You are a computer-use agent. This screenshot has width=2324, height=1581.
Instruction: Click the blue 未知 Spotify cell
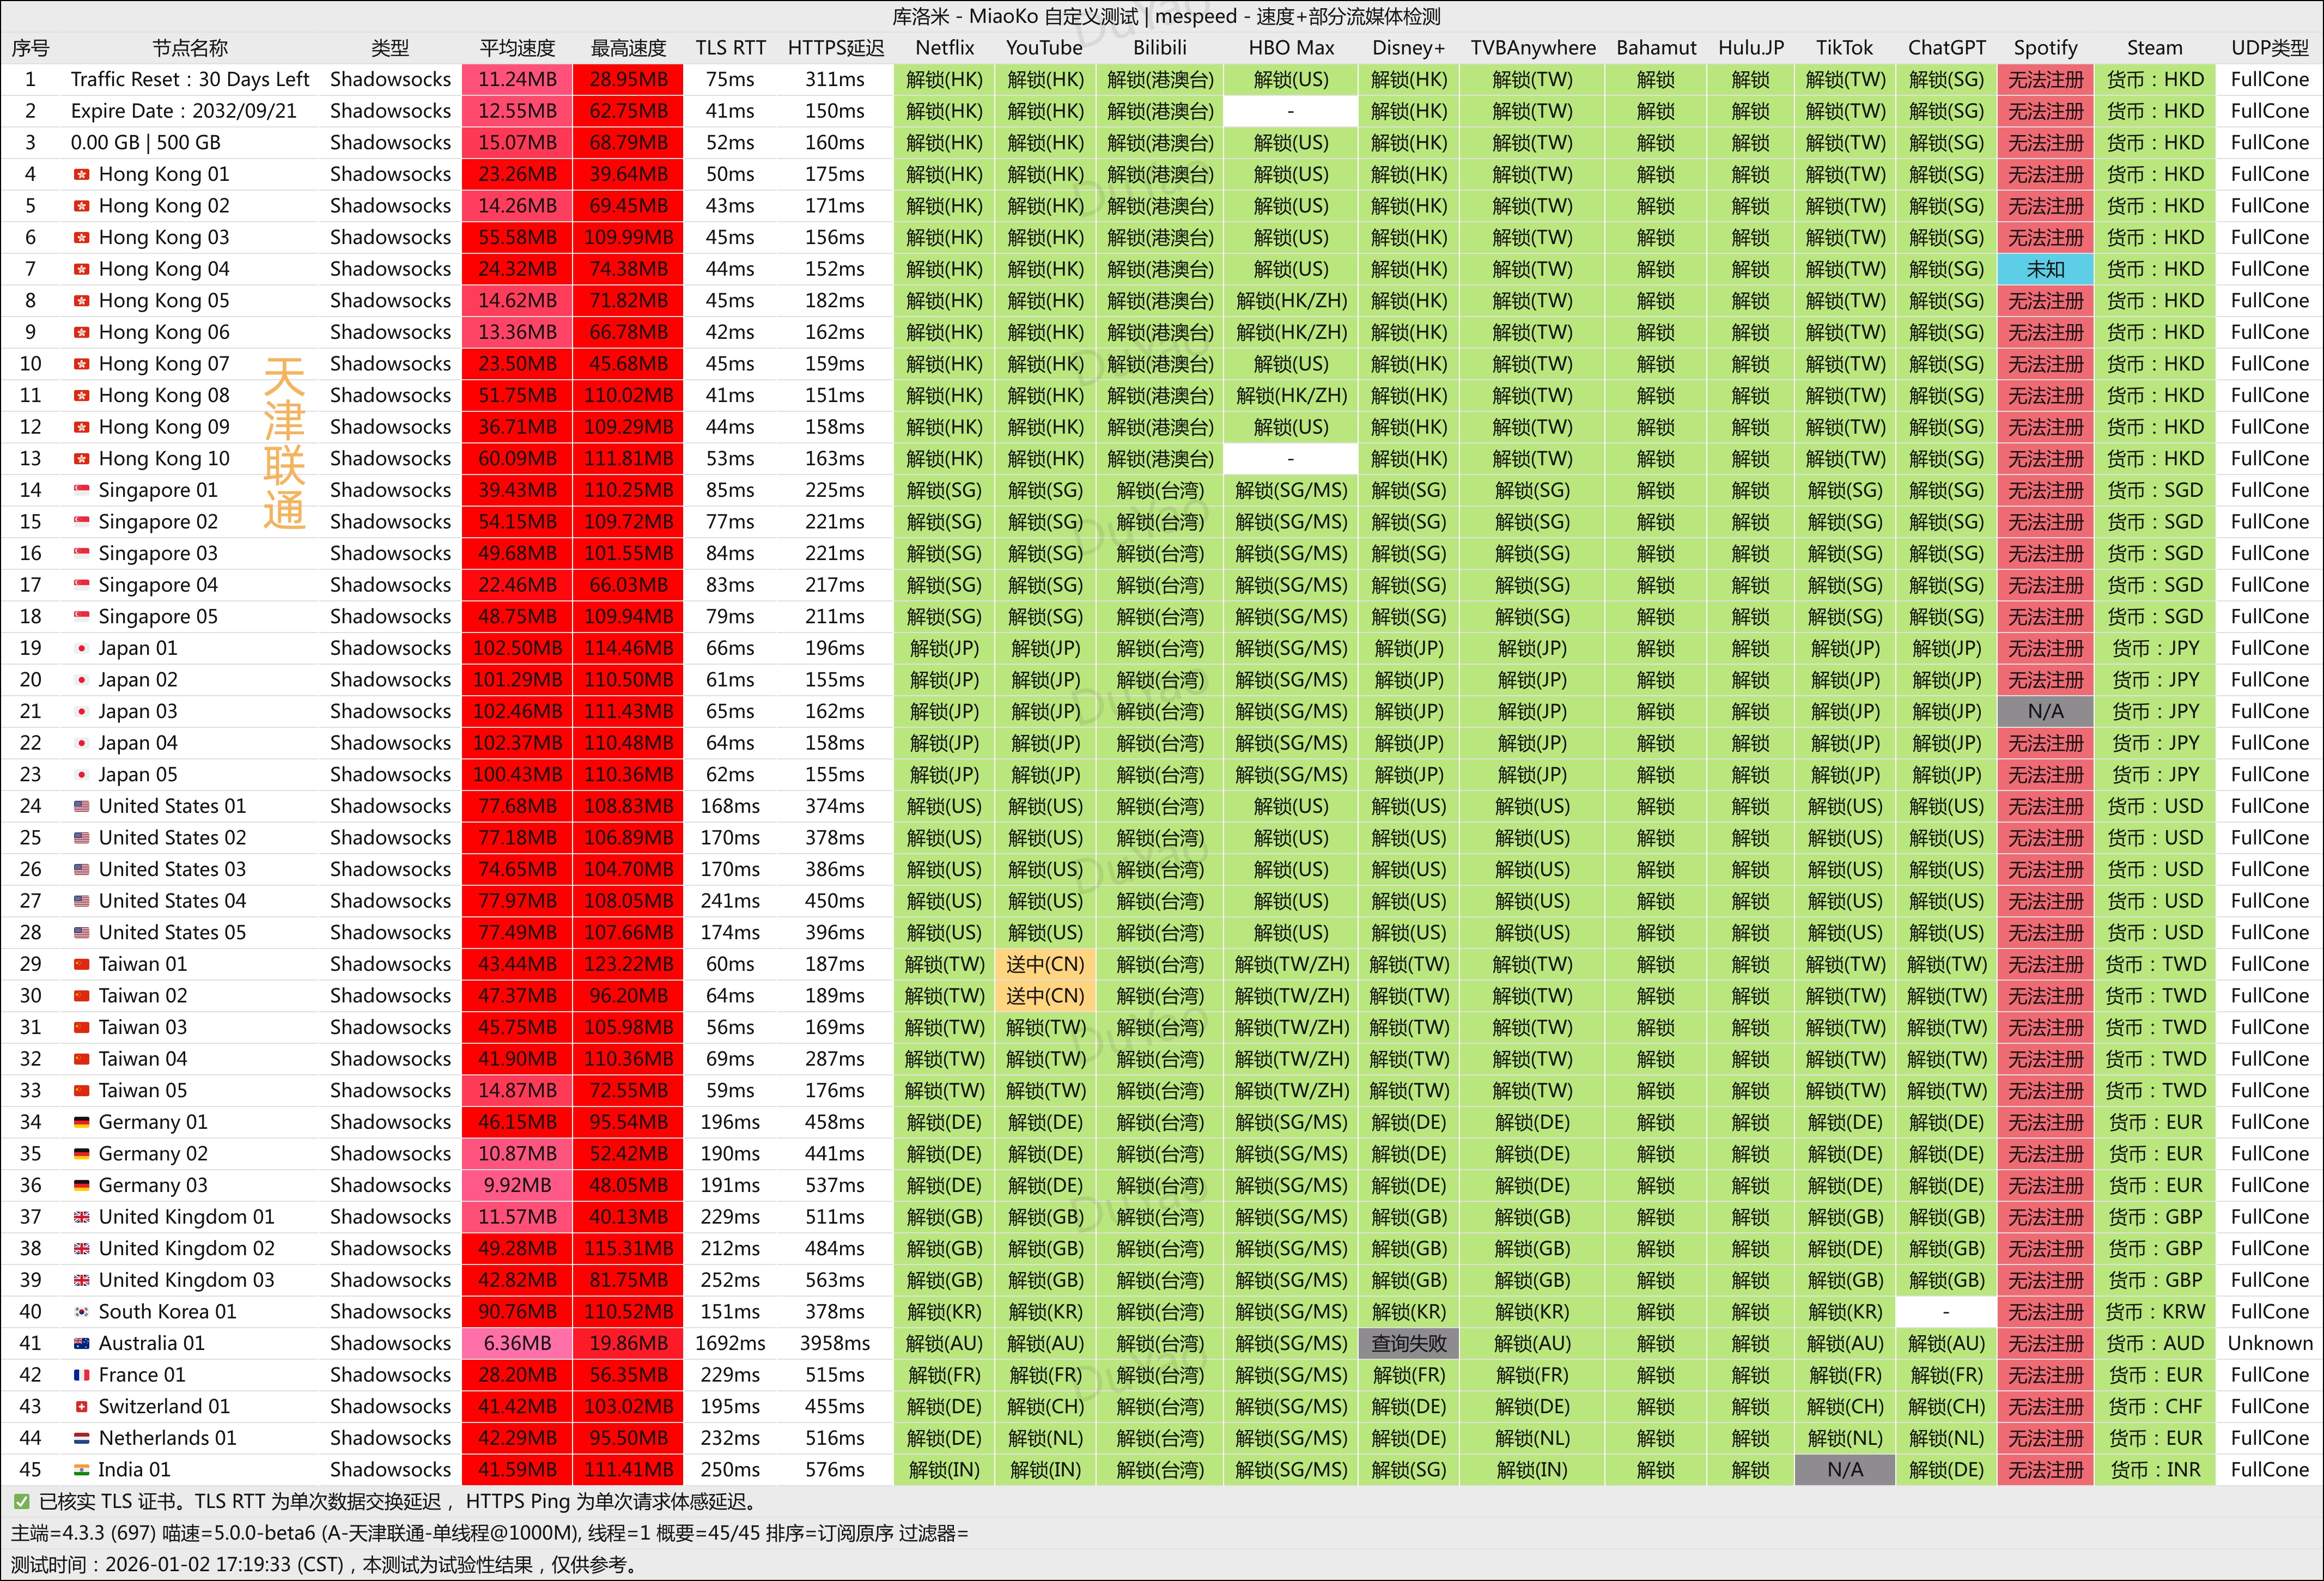tap(2045, 270)
